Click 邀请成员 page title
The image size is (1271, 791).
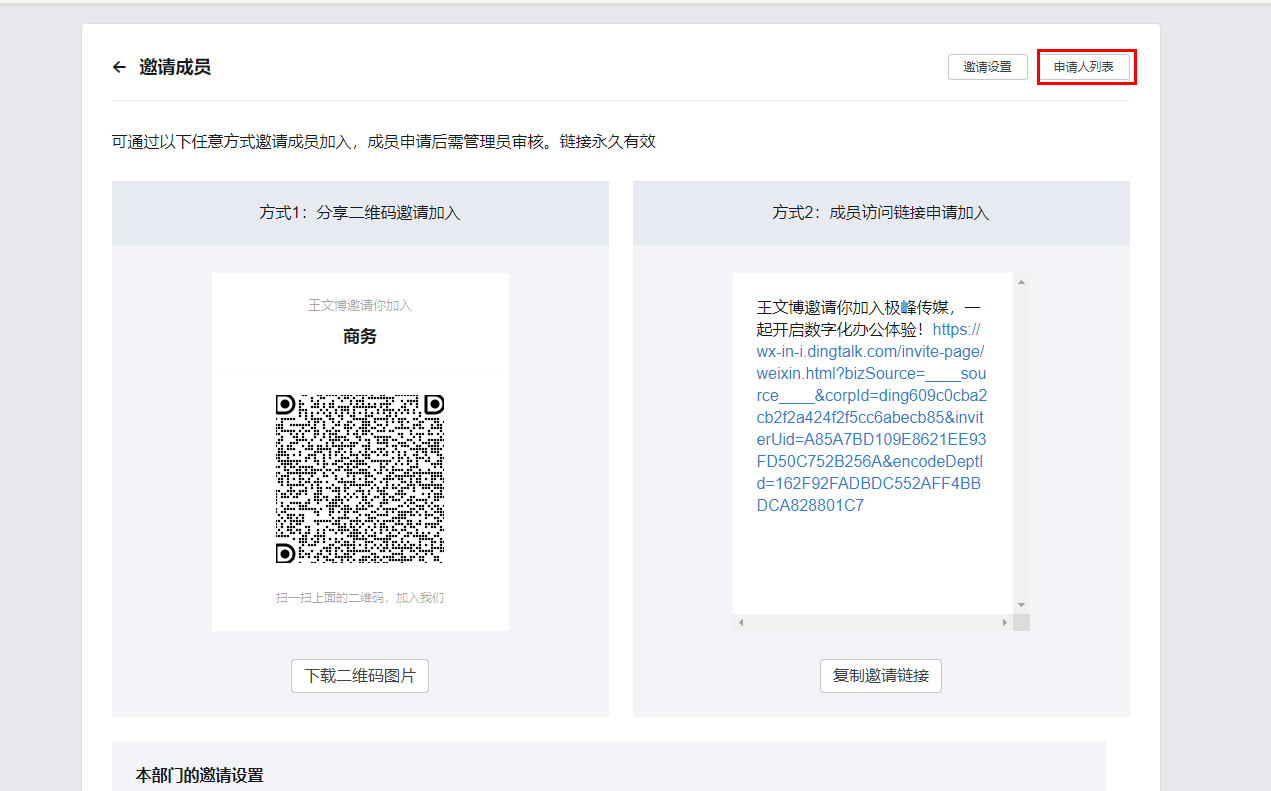[175, 67]
